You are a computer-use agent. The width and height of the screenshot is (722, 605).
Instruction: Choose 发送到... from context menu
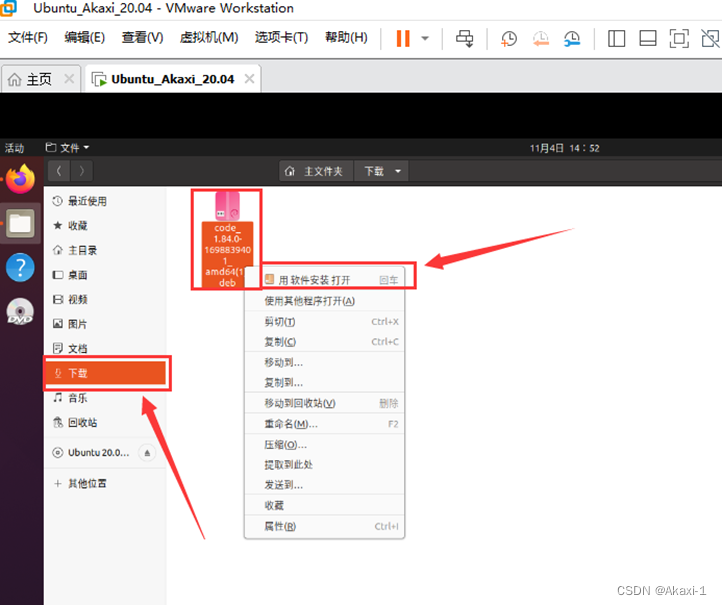(x=324, y=485)
